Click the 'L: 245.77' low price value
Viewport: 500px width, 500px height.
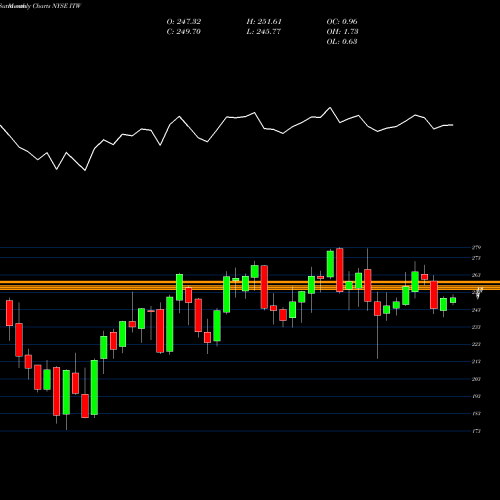pyautogui.click(x=264, y=32)
